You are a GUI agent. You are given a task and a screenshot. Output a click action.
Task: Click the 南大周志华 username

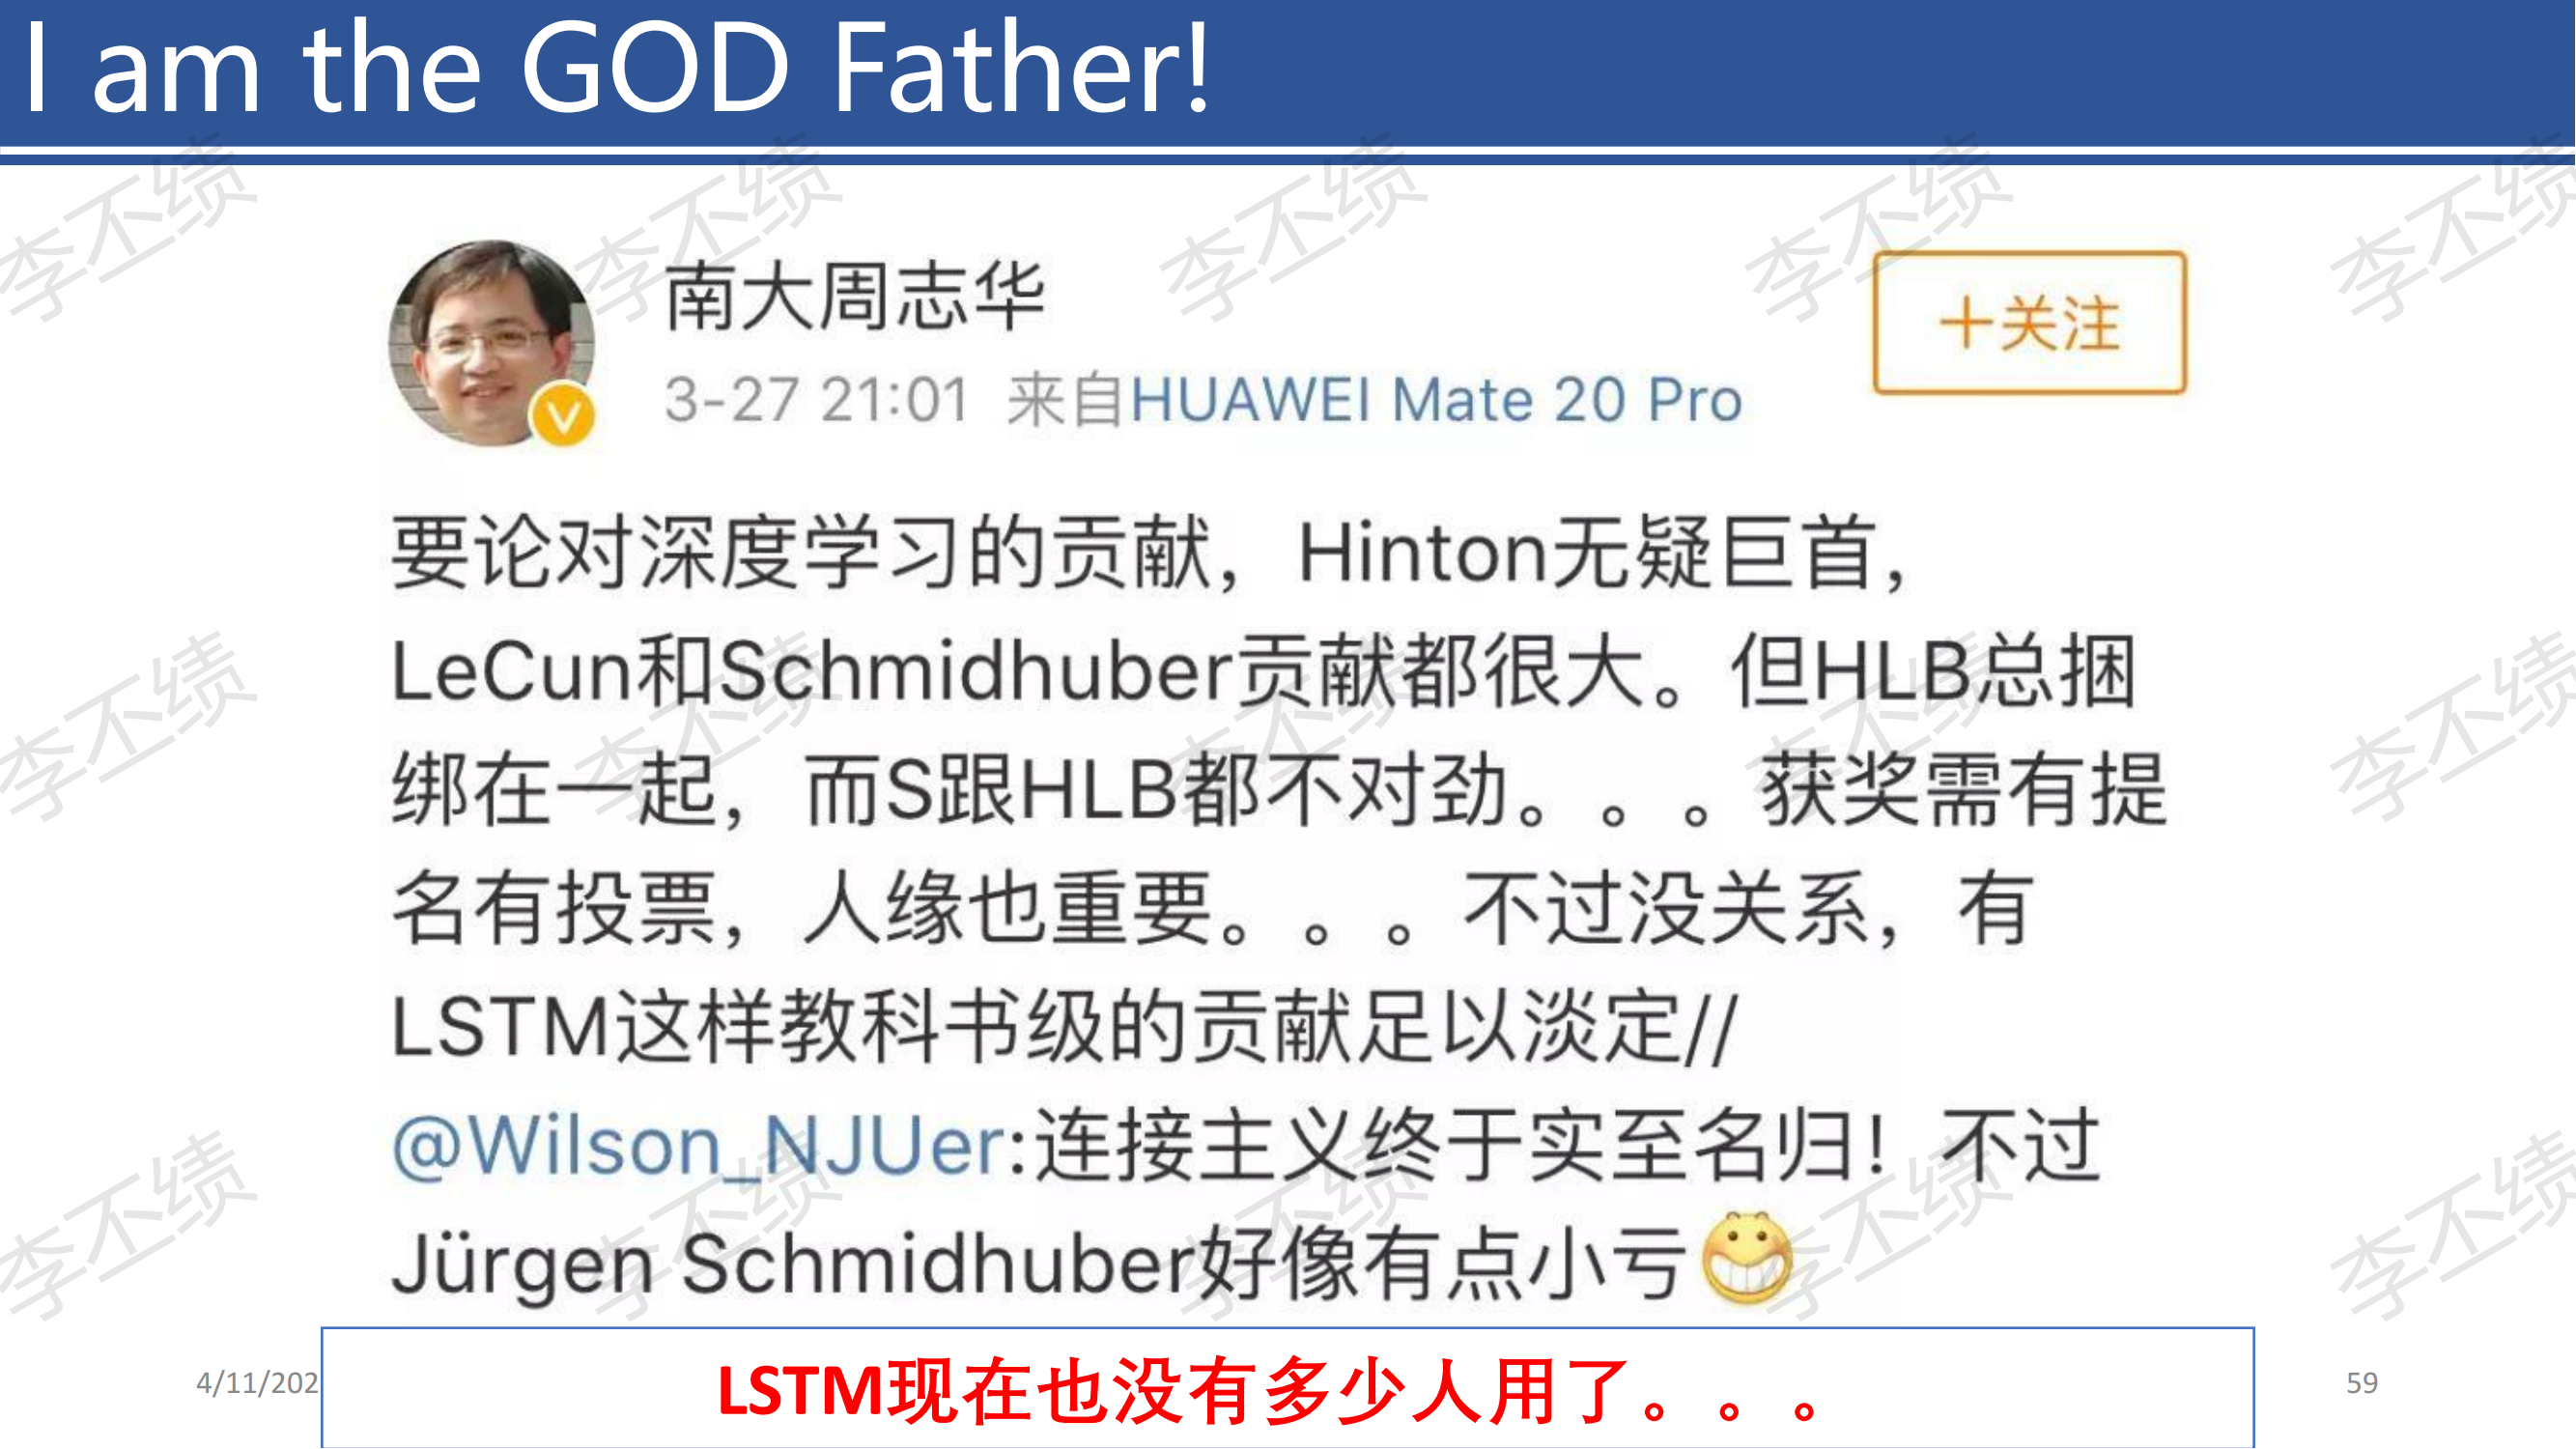click(854, 297)
